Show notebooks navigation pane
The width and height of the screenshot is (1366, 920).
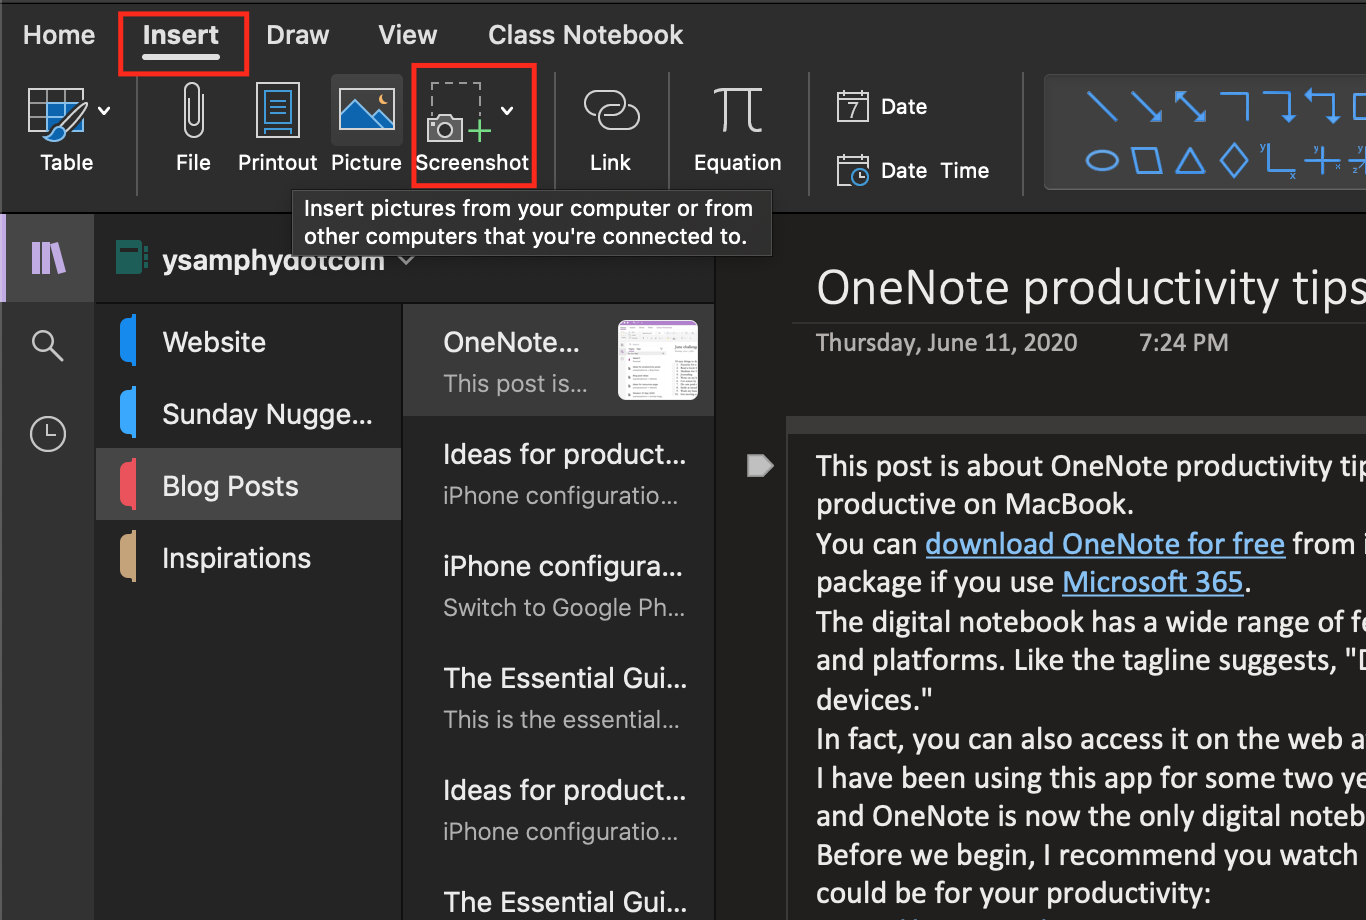pos(48,258)
